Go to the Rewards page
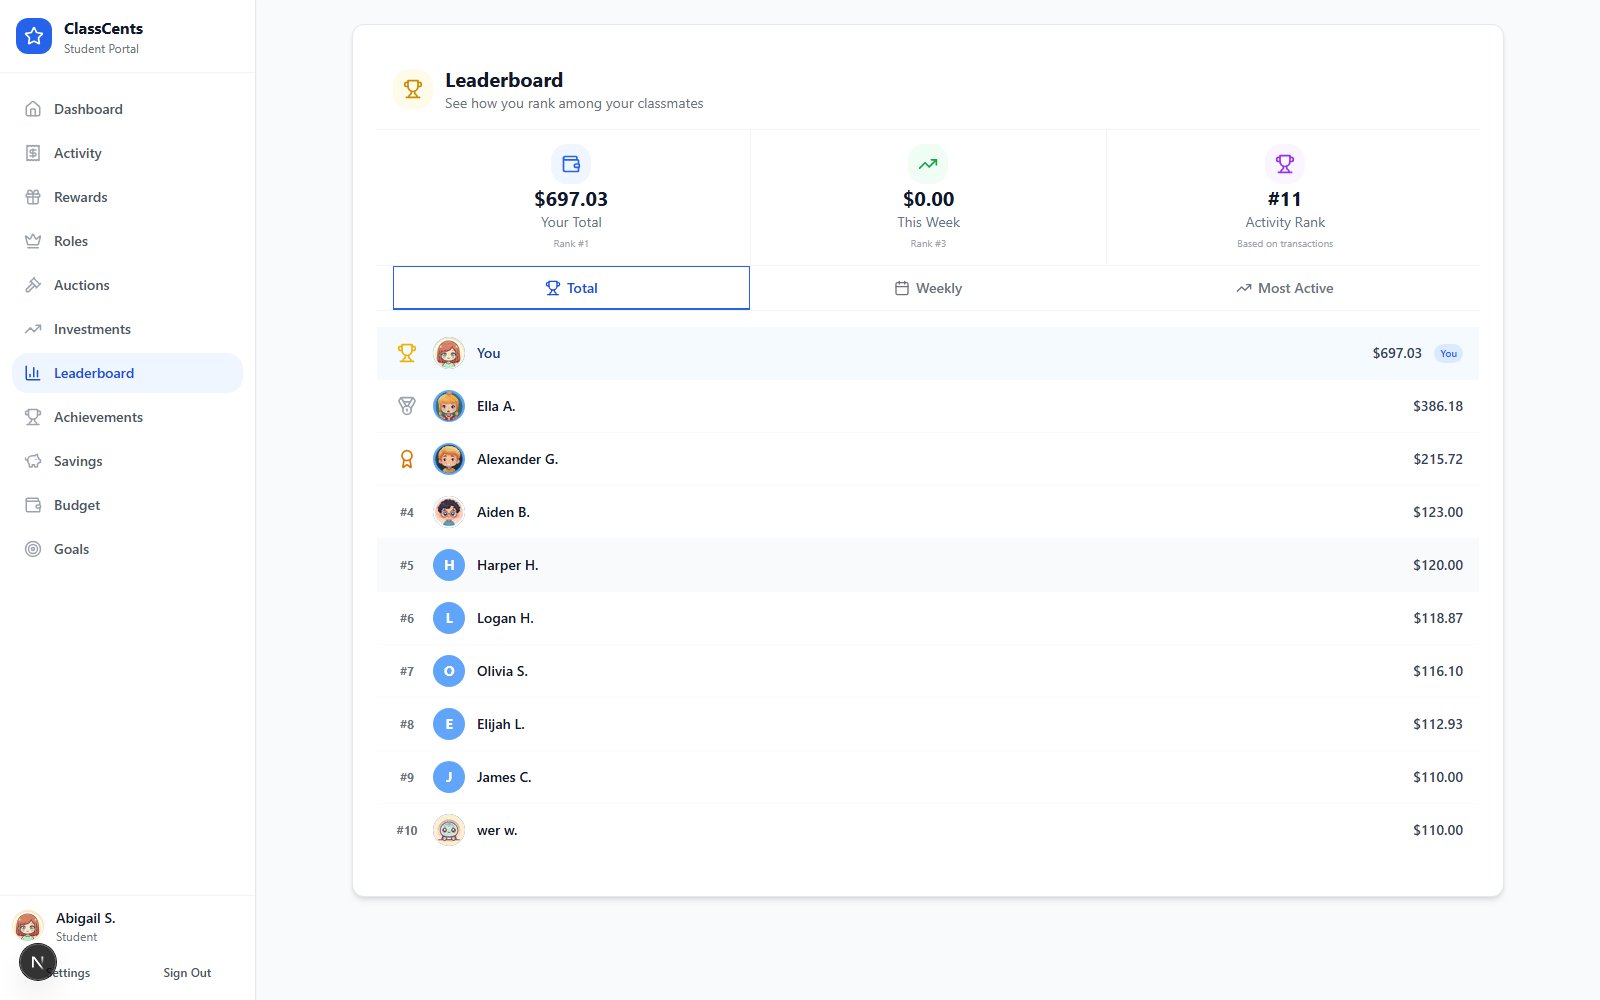 click(x=127, y=197)
